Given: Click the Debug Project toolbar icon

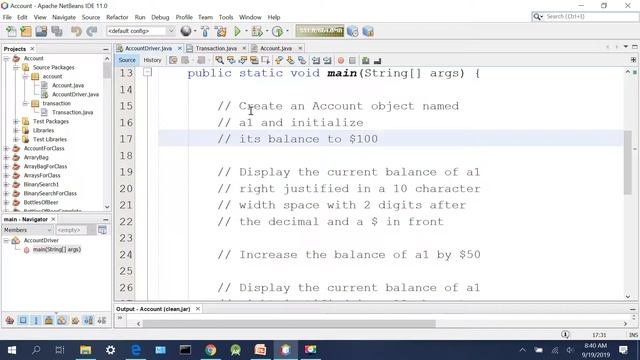Looking at the screenshot, I should [257, 31].
